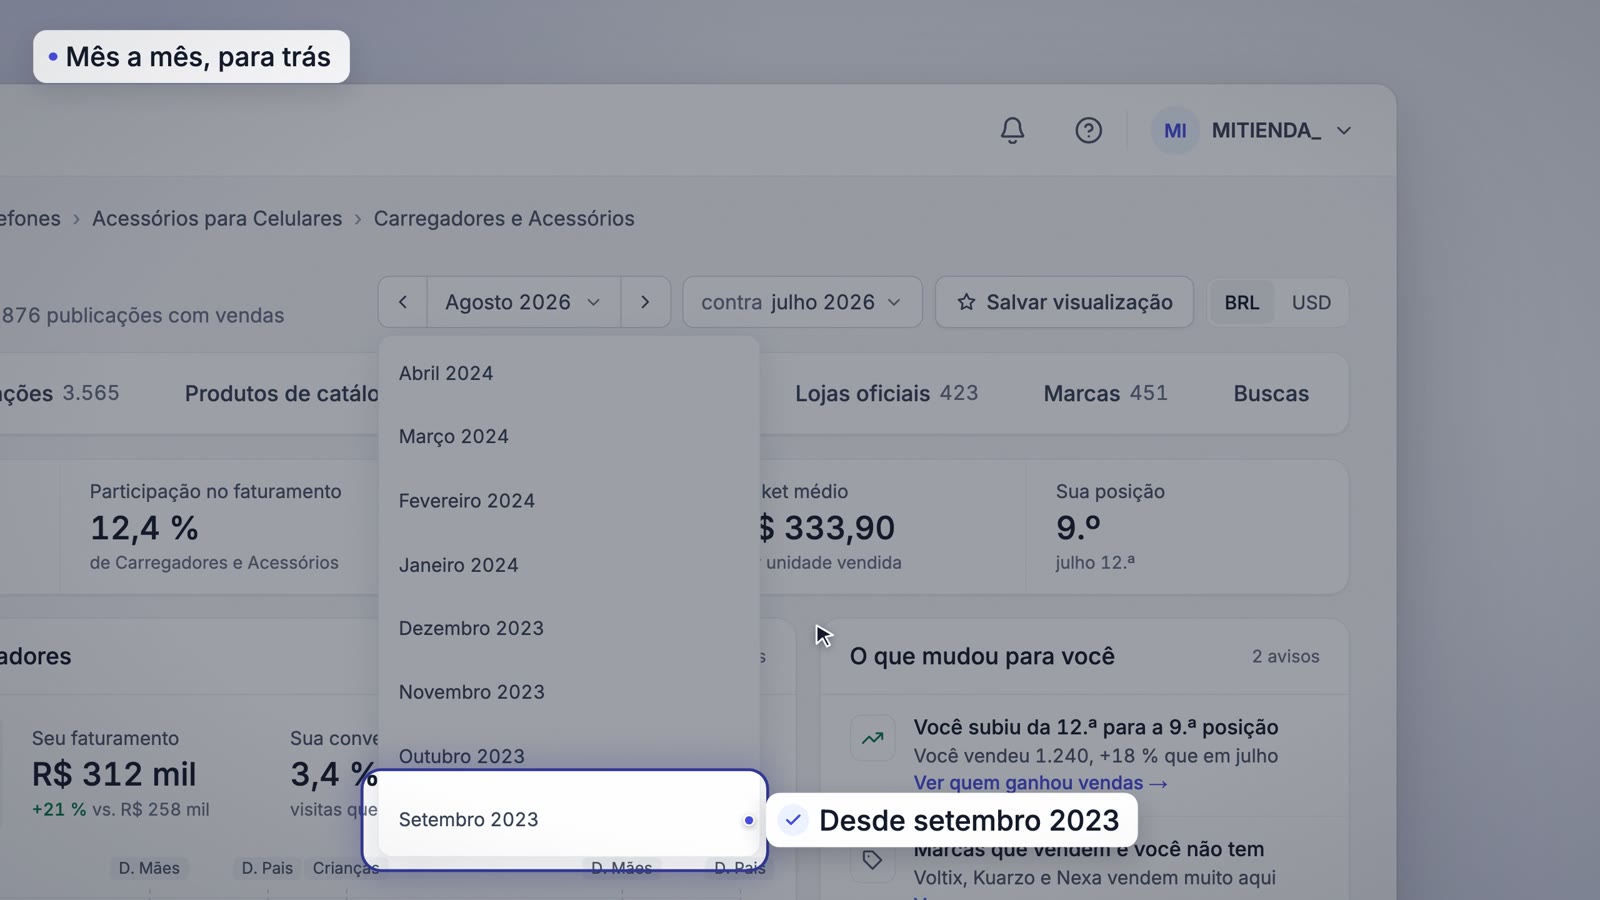The height and width of the screenshot is (900, 1600).
Task: Open the contra julho 2026 comparison dropdown
Action: click(x=802, y=302)
